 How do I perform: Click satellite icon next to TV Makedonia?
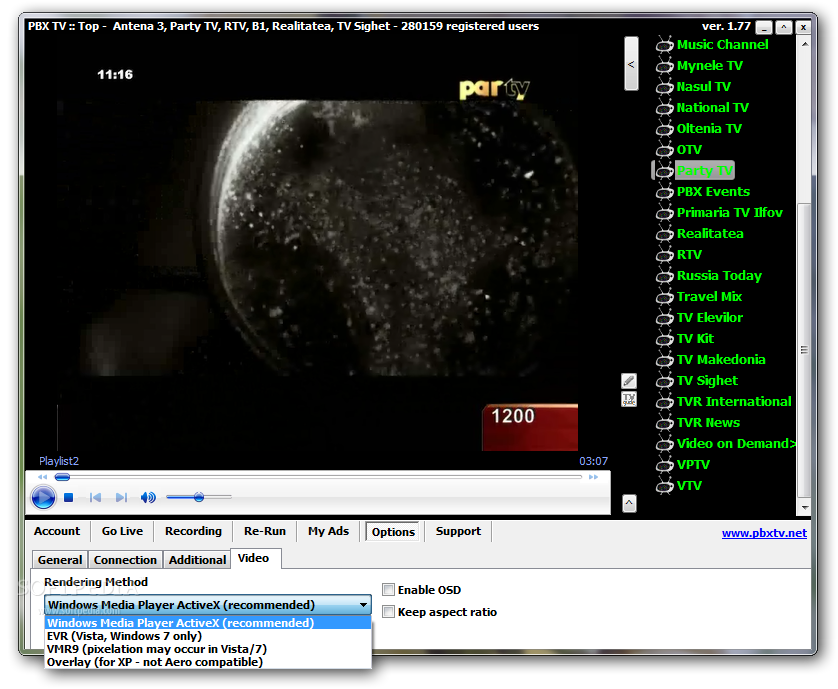pyautogui.click(x=664, y=360)
